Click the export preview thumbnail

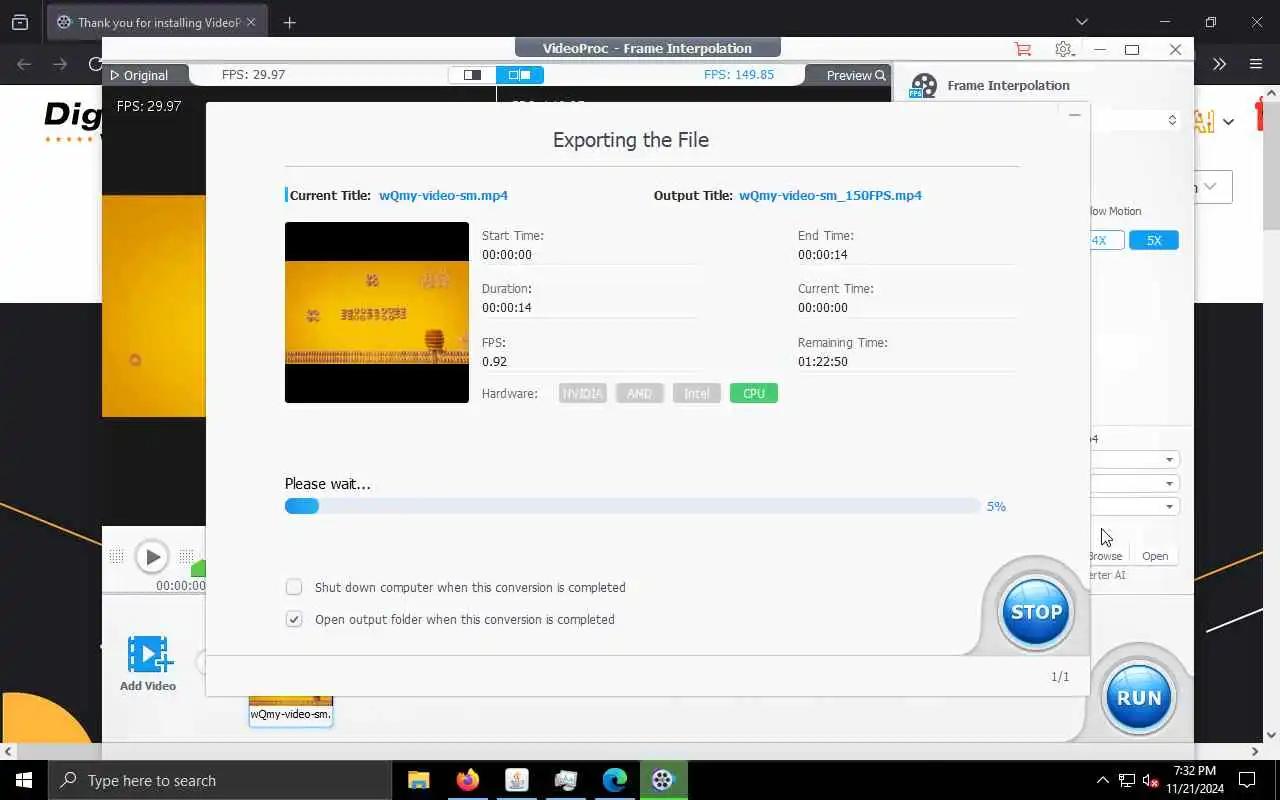click(x=377, y=312)
